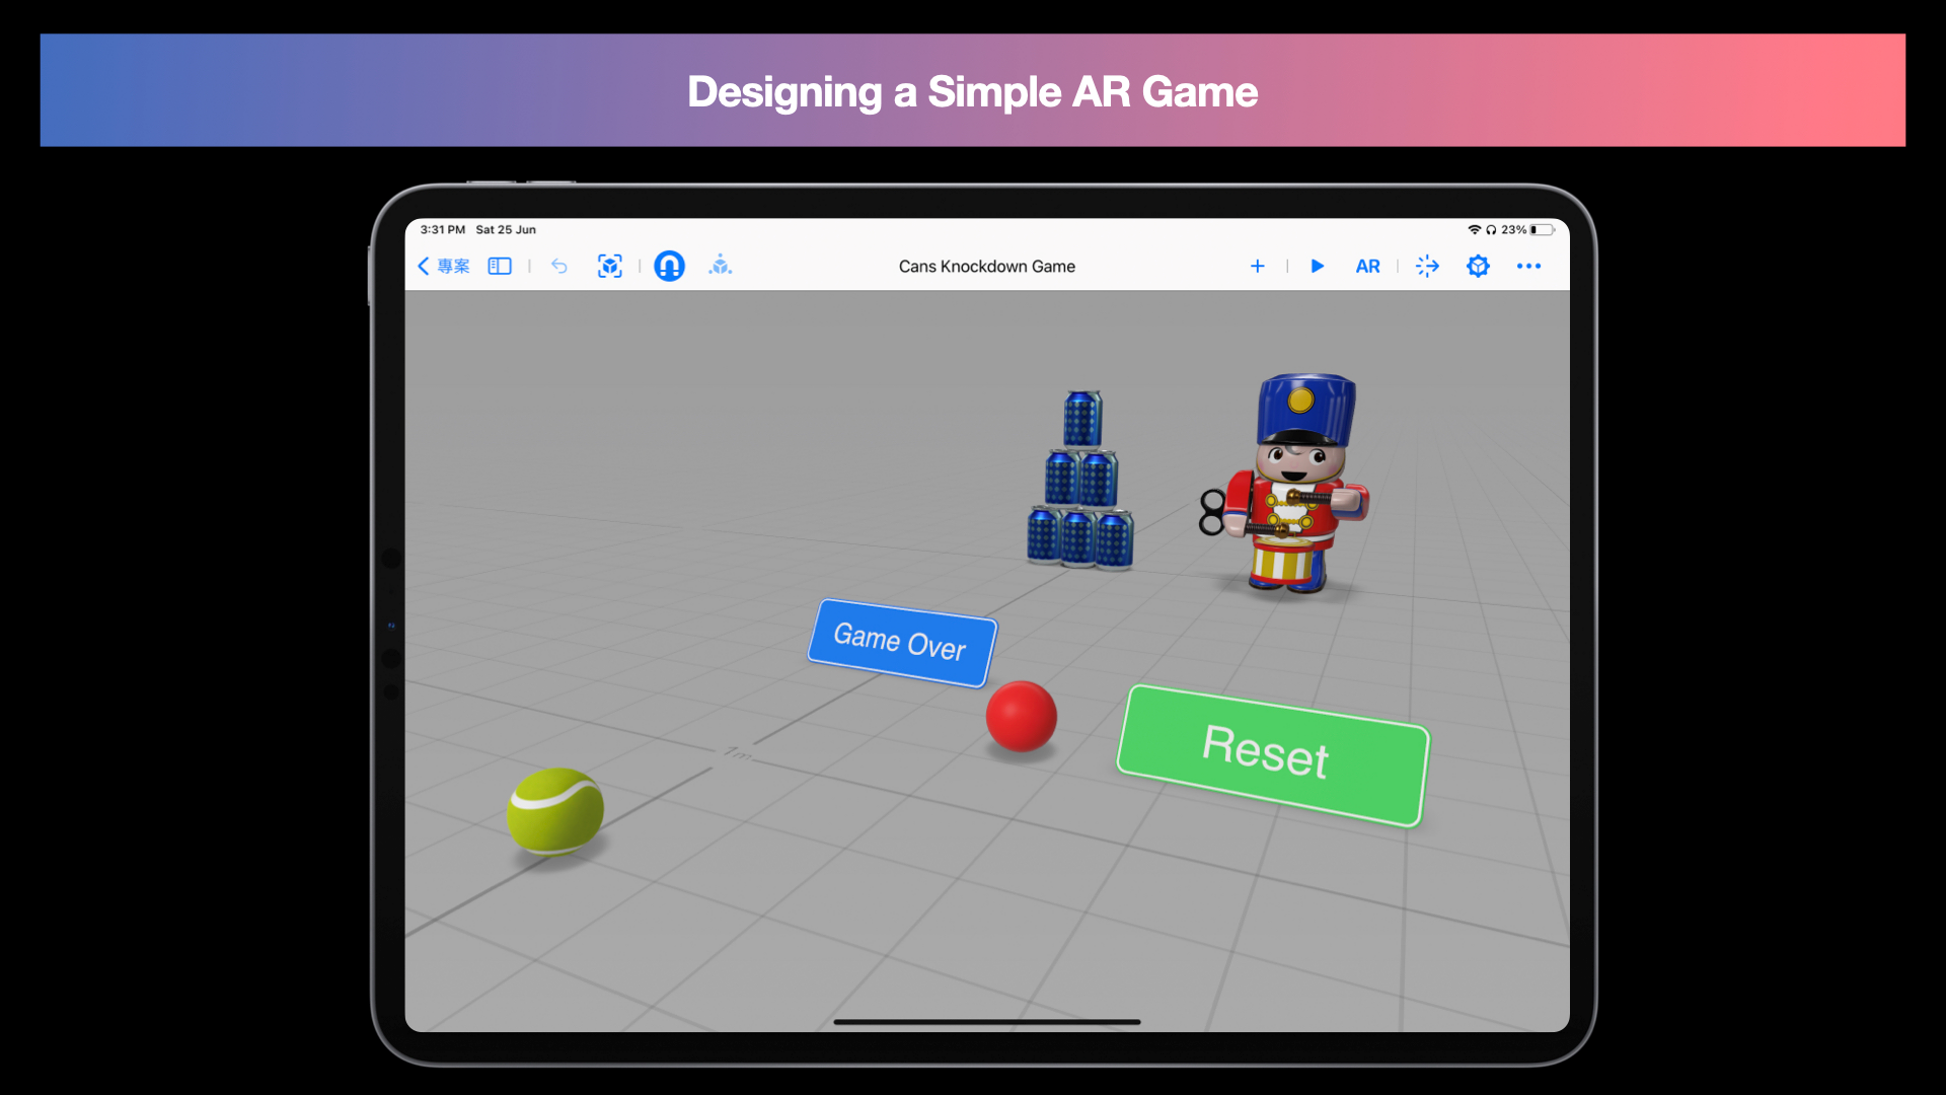This screenshot has height=1095, width=1946.
Task: Select the tennis ball object
Action: 555,810
